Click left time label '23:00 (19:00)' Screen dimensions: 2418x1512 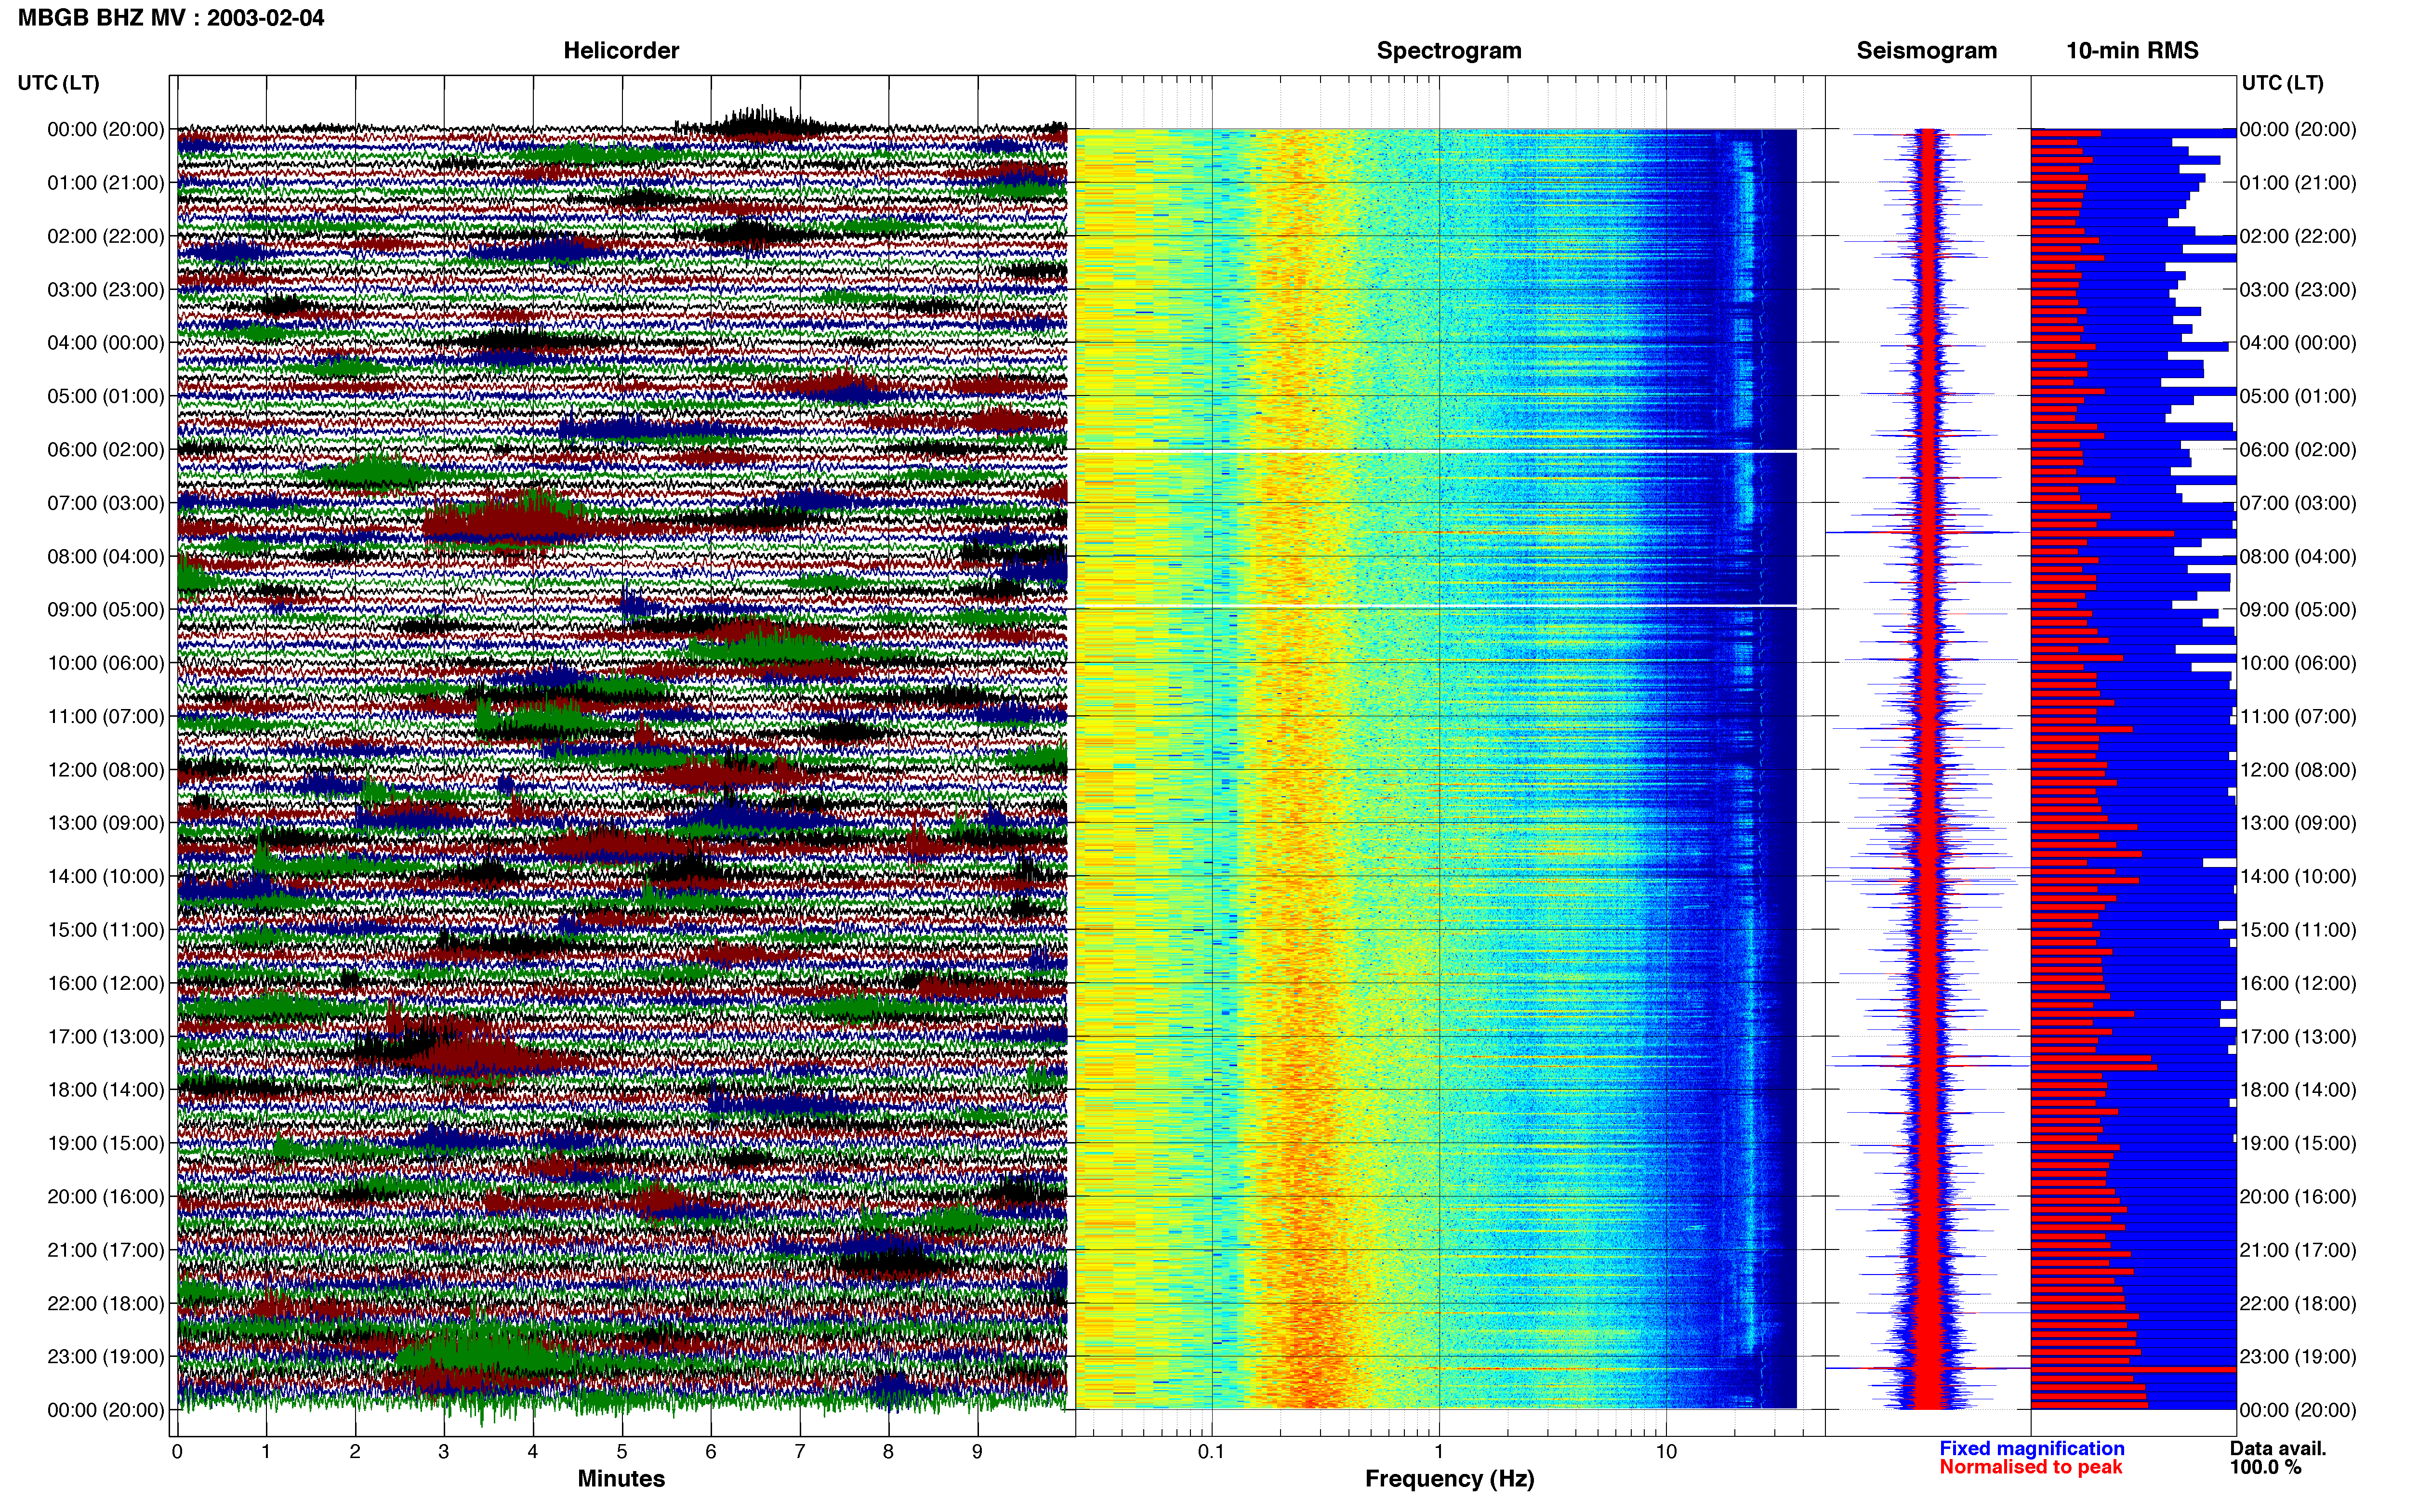105,1356
